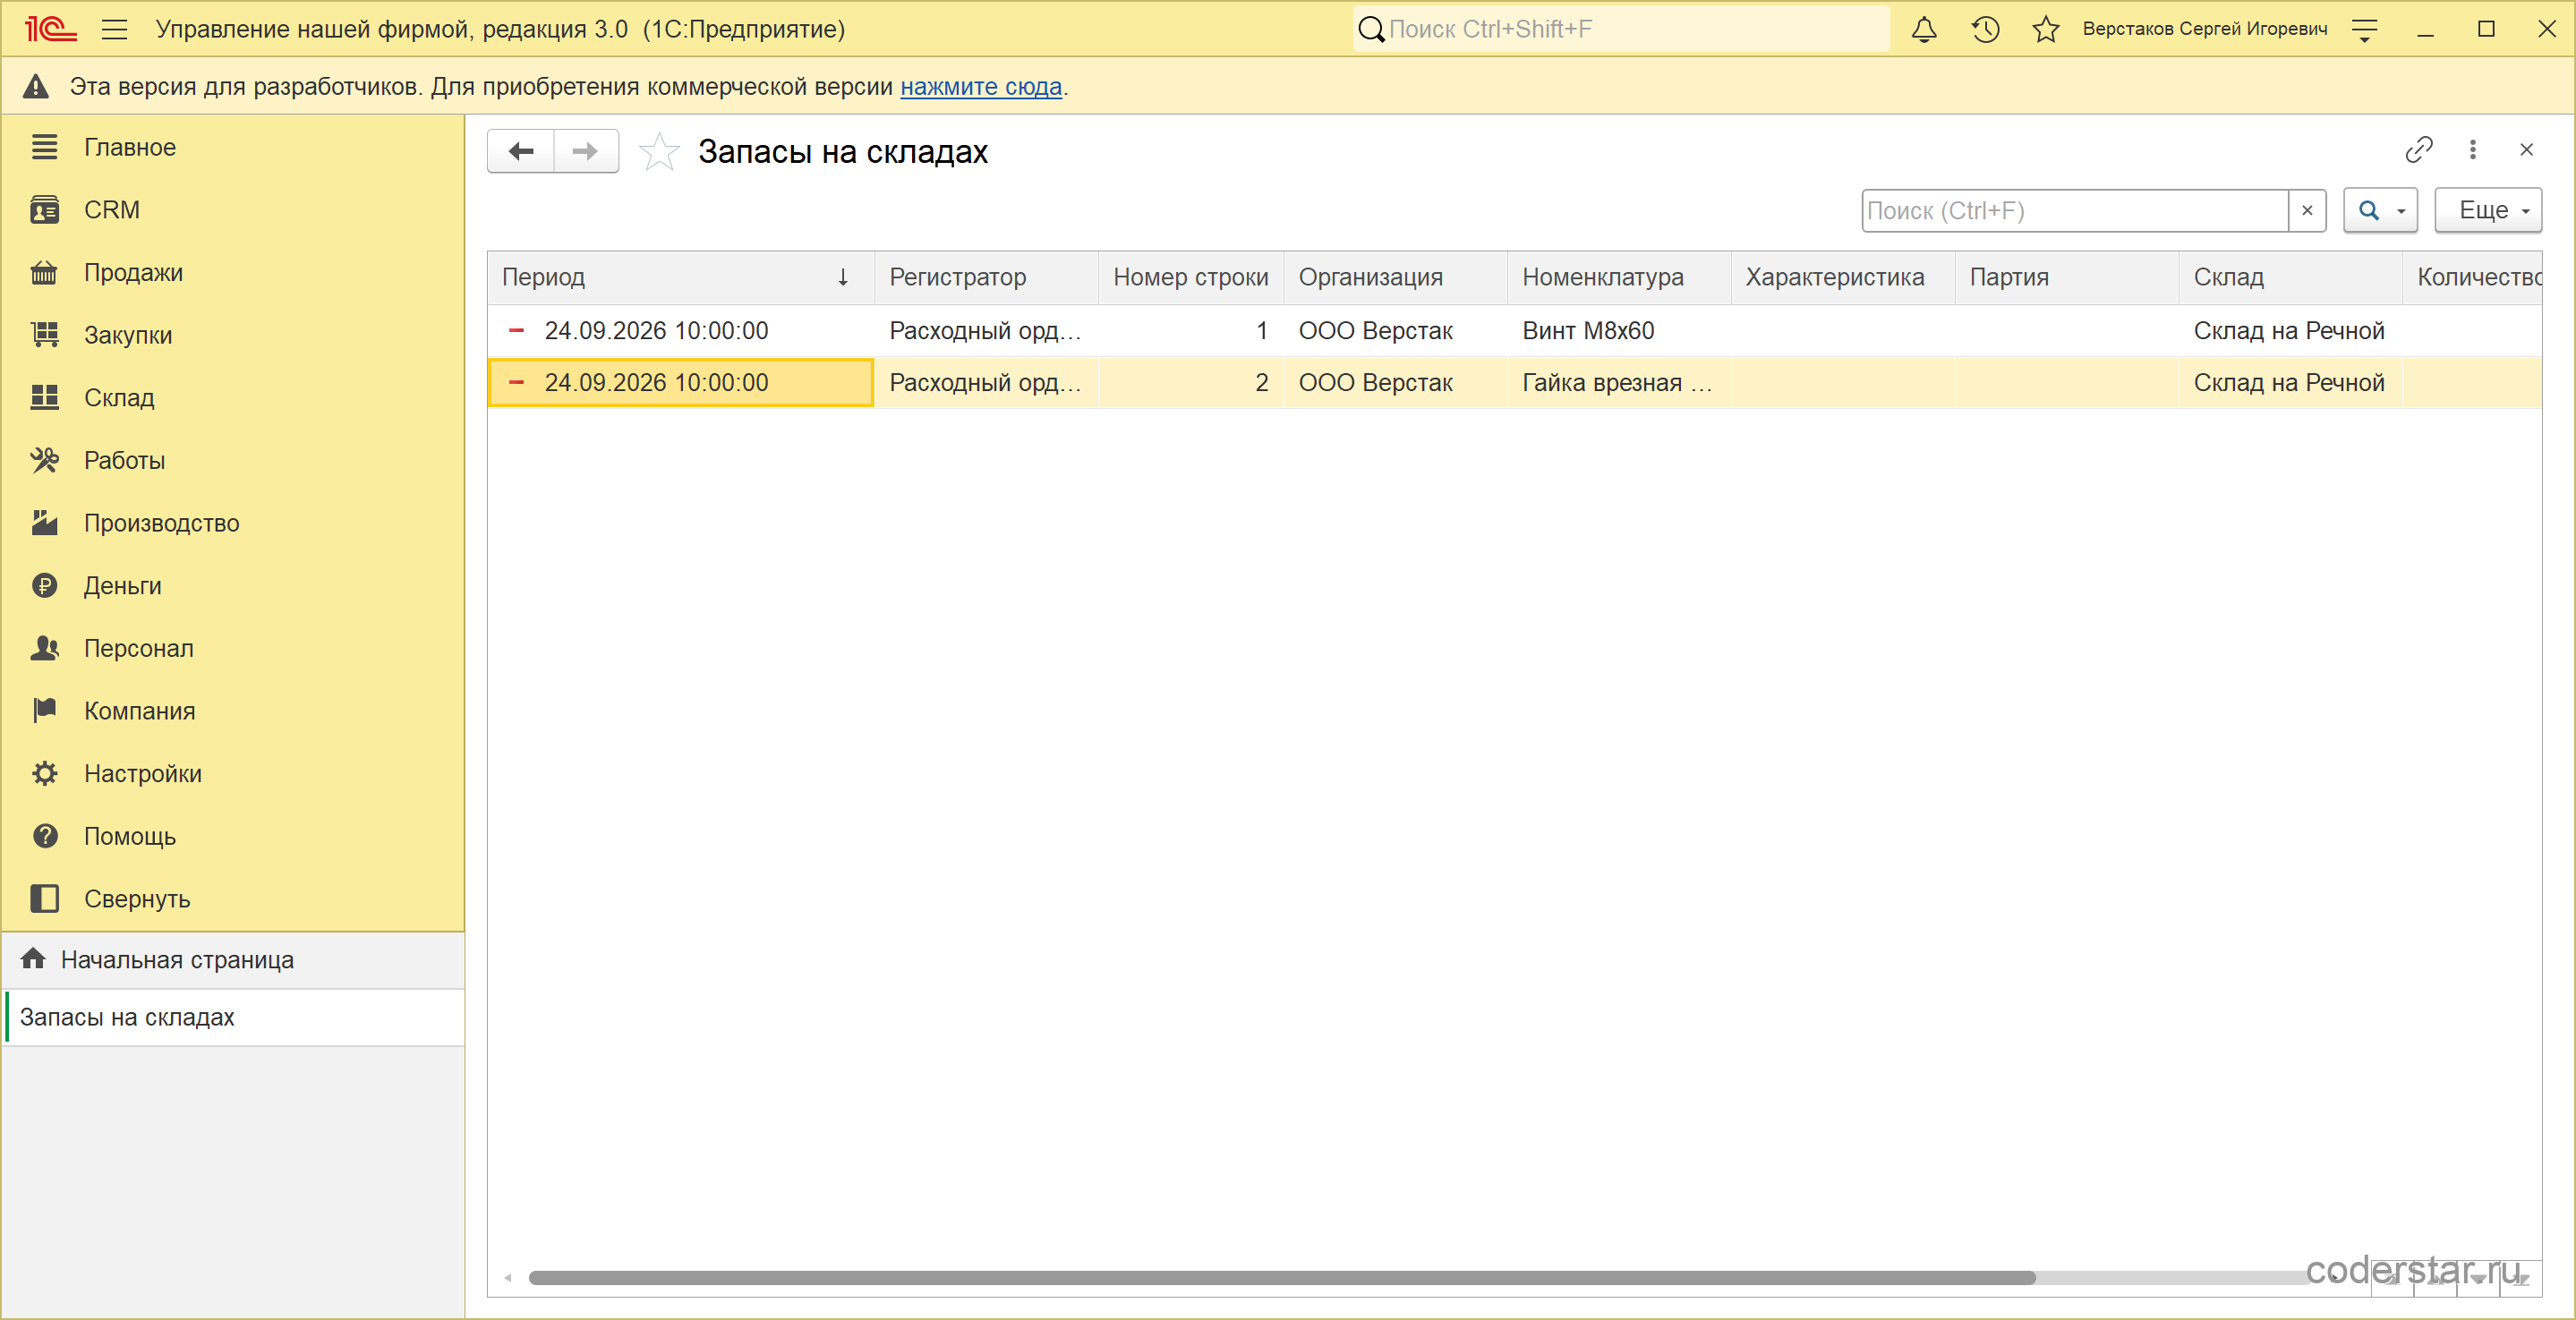Click the Регистратор column header
This screenshot has width=2576, height=1320.
tap(986, 278)
